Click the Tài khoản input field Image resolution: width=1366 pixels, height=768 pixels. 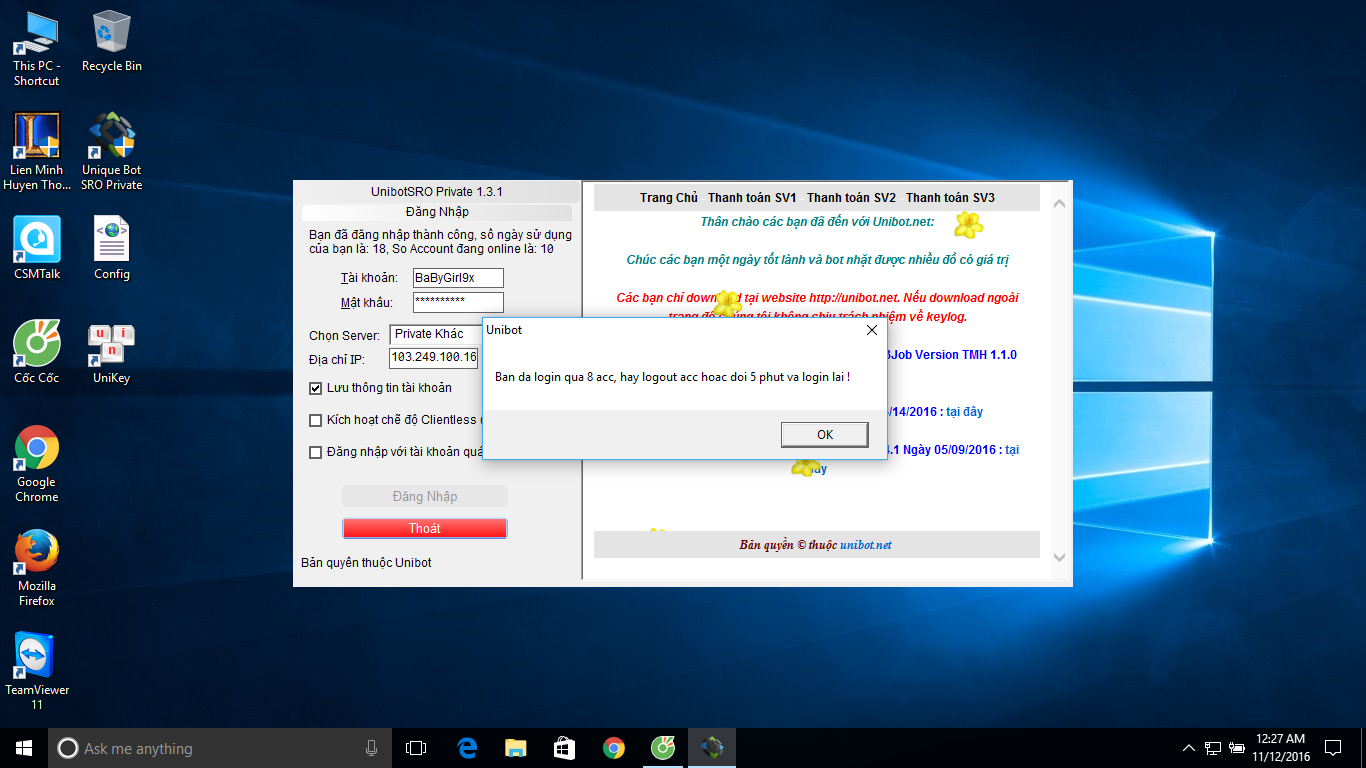(458, 278)
